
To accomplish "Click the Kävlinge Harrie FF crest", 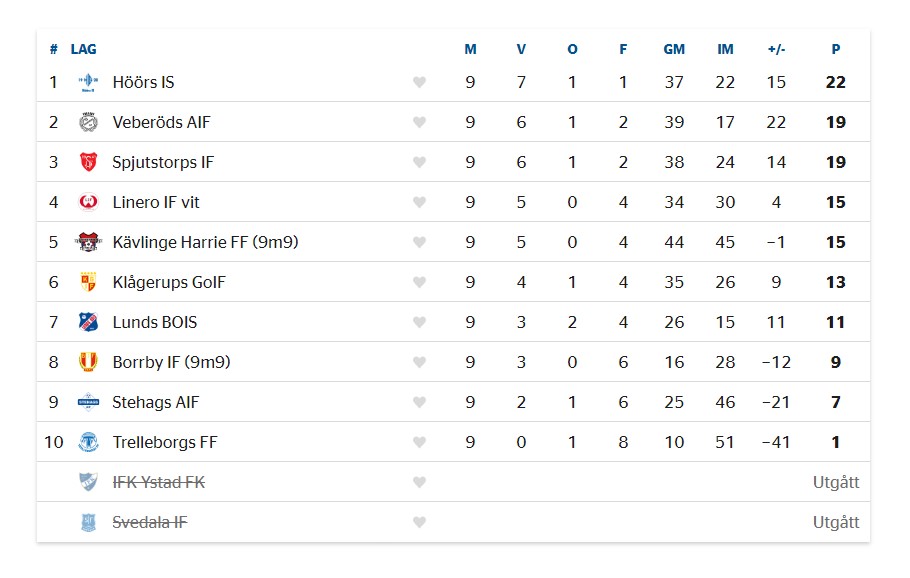I will tap(88, 242).
